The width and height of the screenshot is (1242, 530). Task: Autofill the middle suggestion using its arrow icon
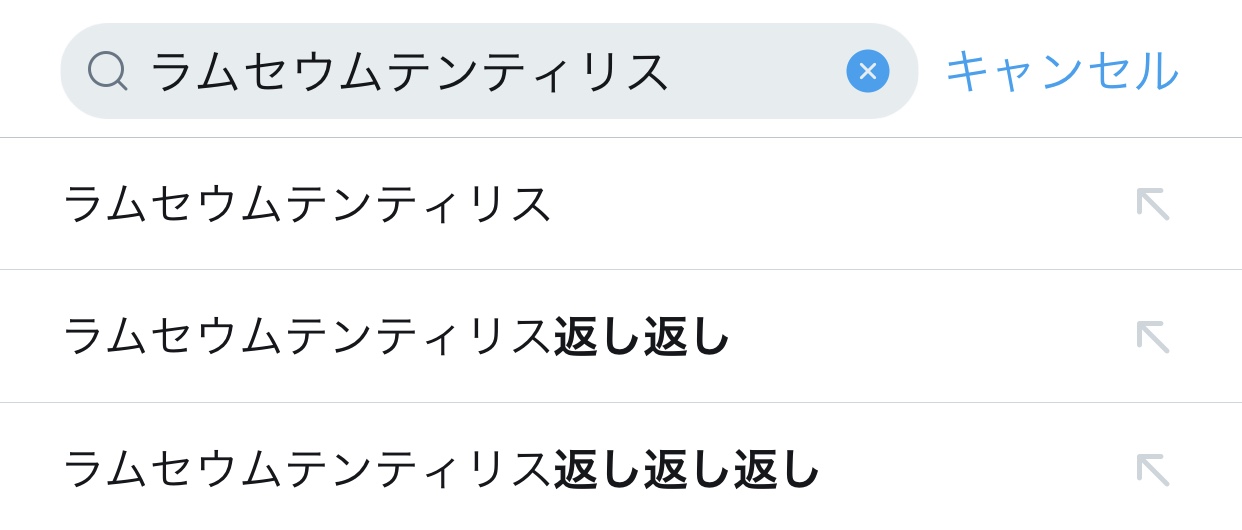coord(1152,336)
